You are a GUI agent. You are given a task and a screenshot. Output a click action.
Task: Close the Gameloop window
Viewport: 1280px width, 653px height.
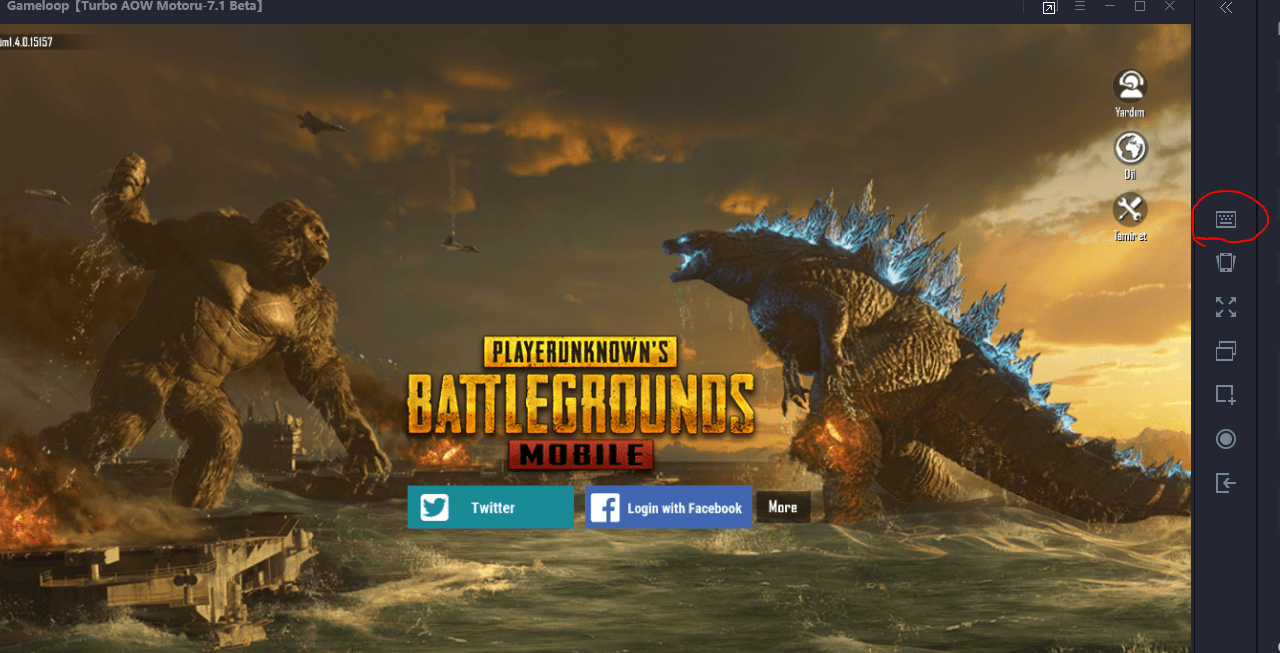(1170, 7)
